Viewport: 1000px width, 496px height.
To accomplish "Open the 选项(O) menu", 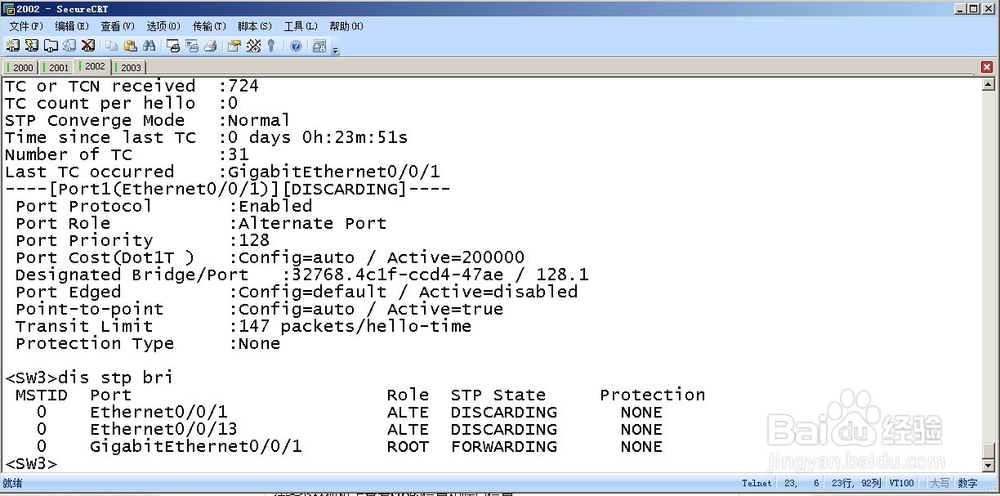I will tap(163, 26).
